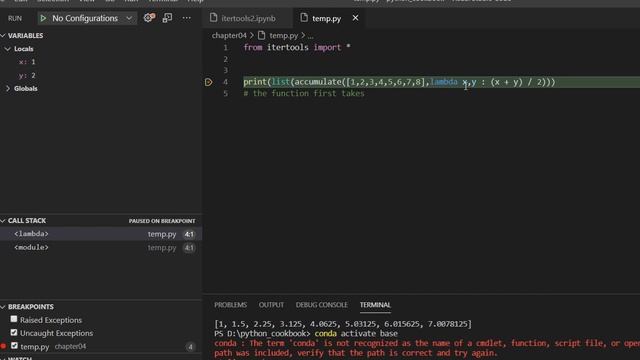Image resolution: width=640 pixels, height=360 pixels.
Task: Click line number 5 in gutter
Action: (x=225, y=93)
